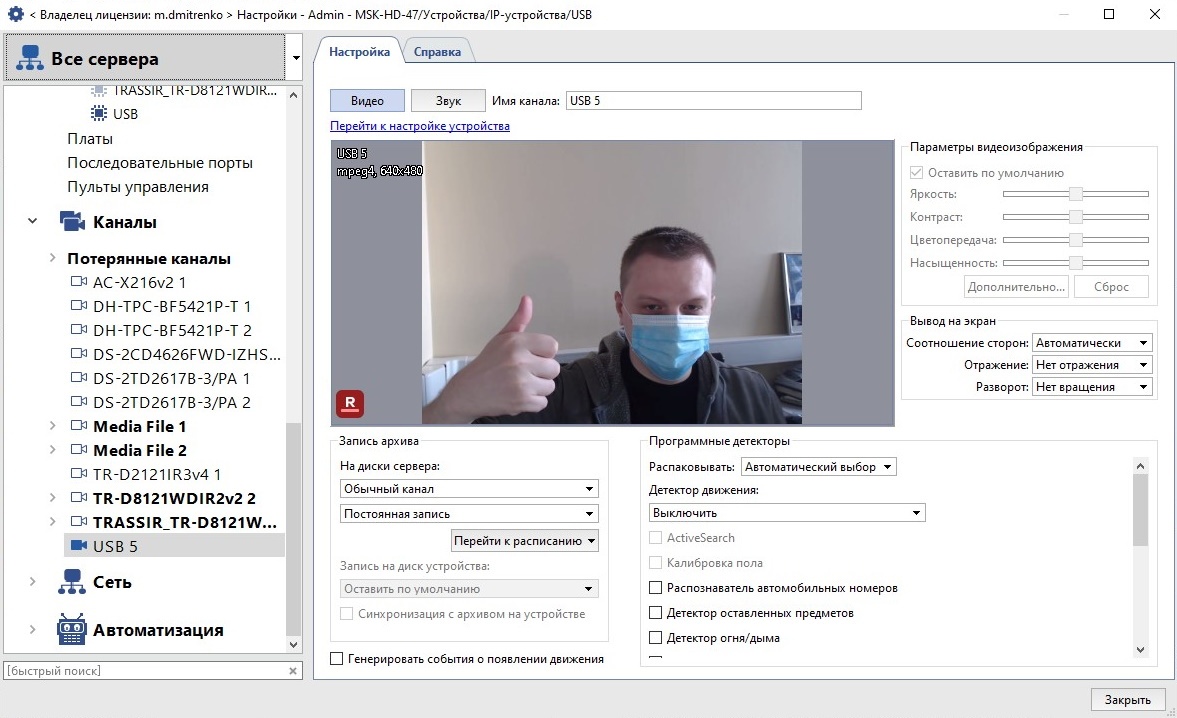Image resolution: width=1177 pixels, height=718 pixels.
Task: Open the Запись на диск устройства dropdown
Action: pos(469,589)
